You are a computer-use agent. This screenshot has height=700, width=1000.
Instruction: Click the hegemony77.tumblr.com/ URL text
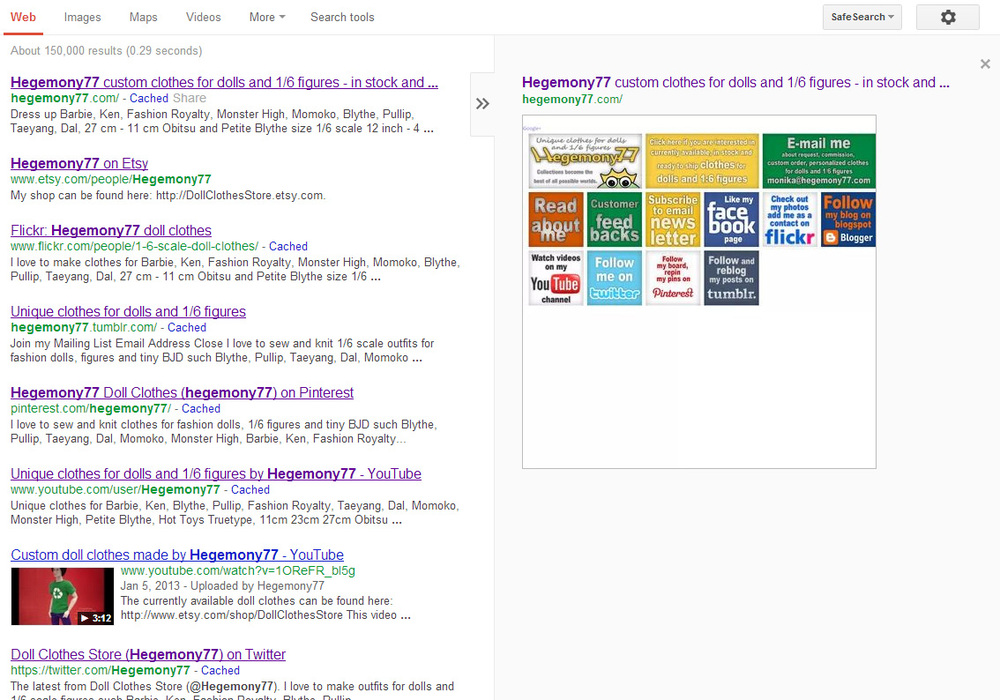(x=84, y=327)
